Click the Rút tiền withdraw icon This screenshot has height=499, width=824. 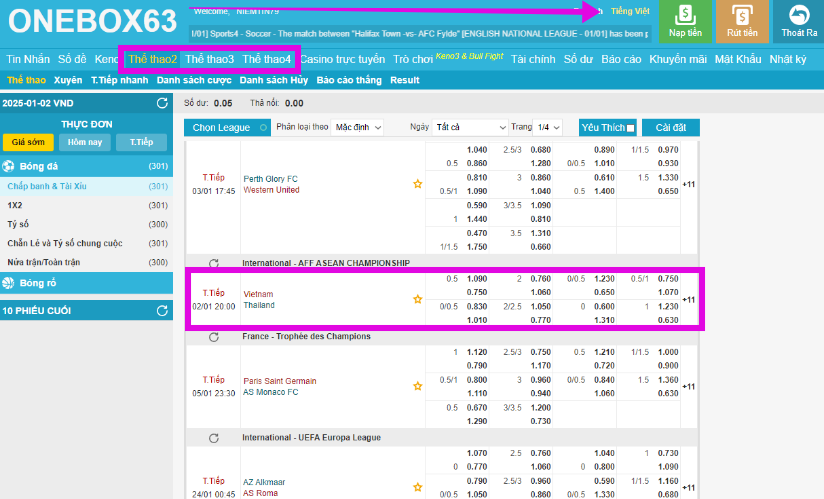[x=742, y=15]
